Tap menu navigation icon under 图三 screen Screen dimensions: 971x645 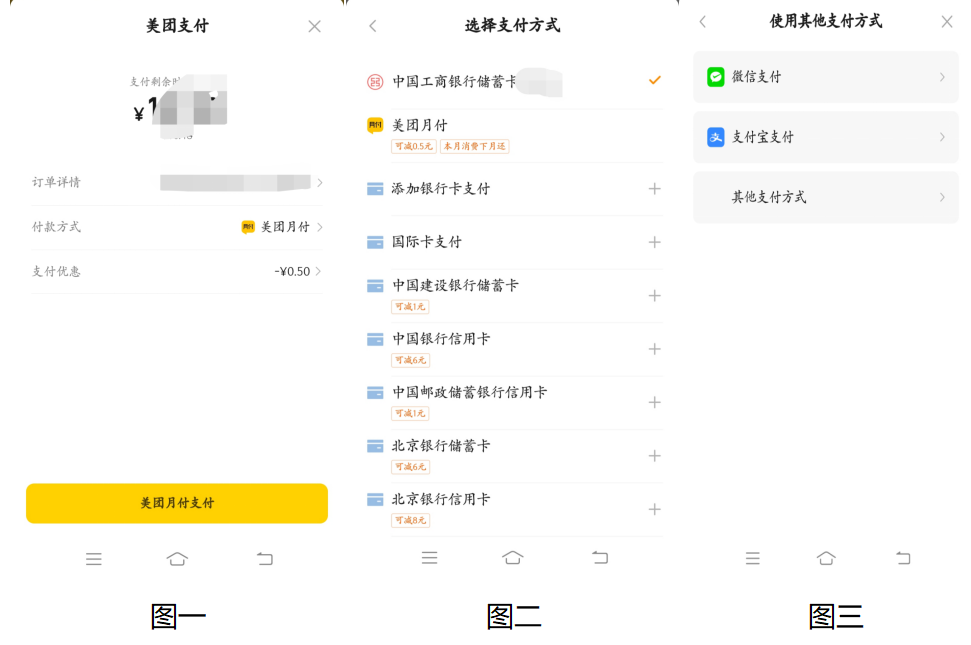[x=752, y=558]
